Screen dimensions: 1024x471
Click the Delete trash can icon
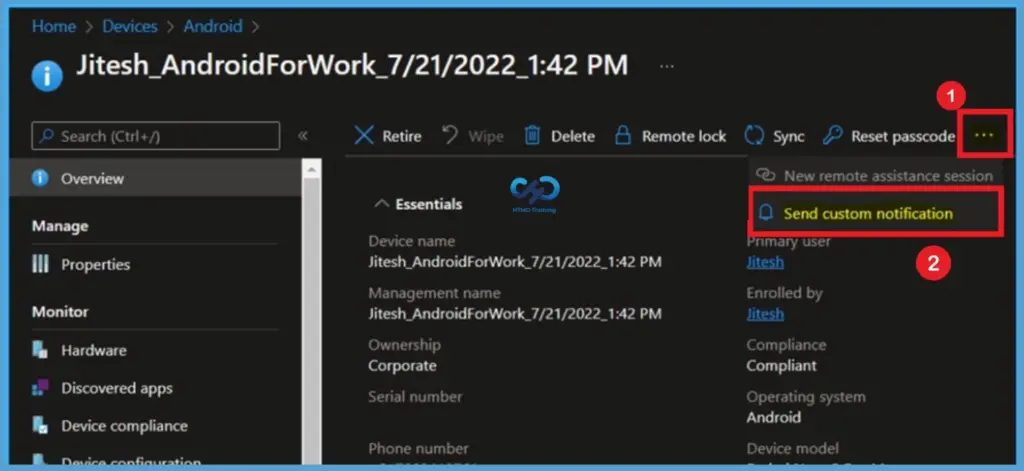click(533, 135)
